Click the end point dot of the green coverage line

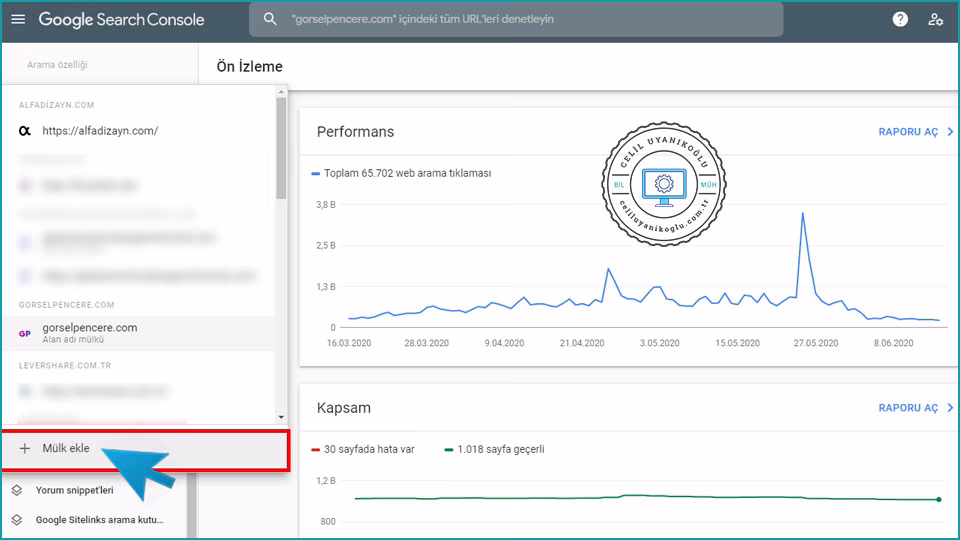click(x=939, y=500)
